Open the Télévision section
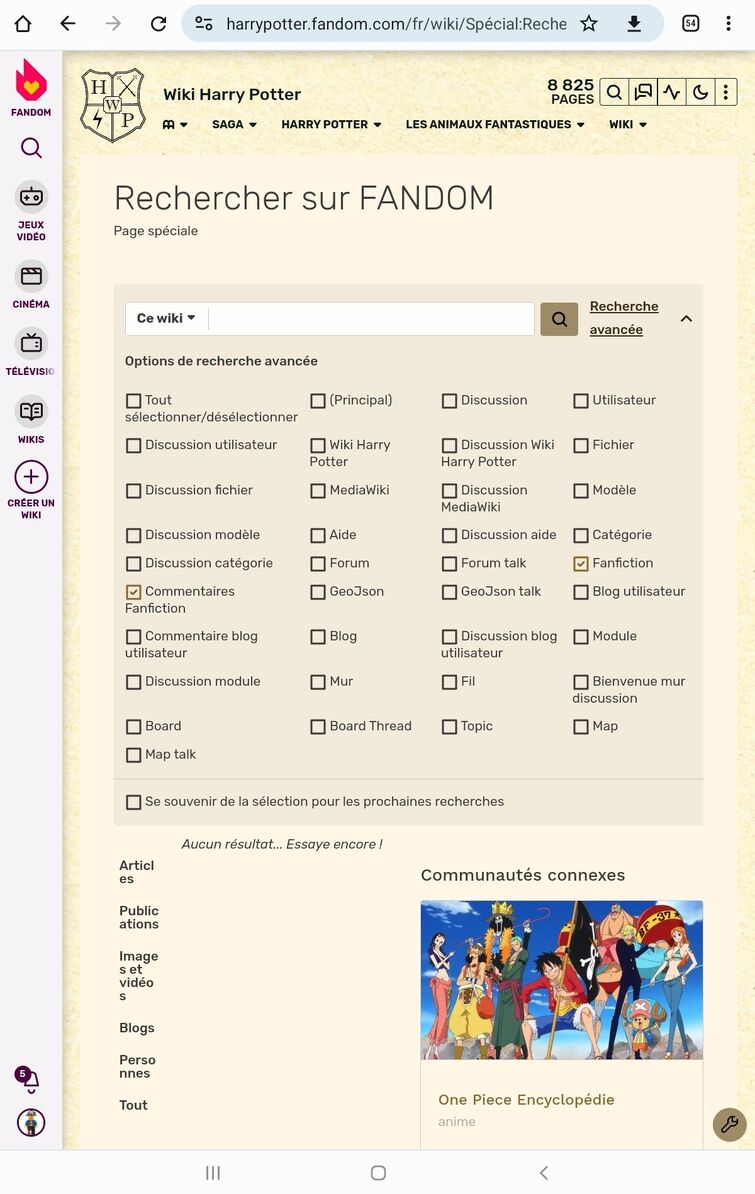Viewport: 755px width, 1194px height. (31, 352)
